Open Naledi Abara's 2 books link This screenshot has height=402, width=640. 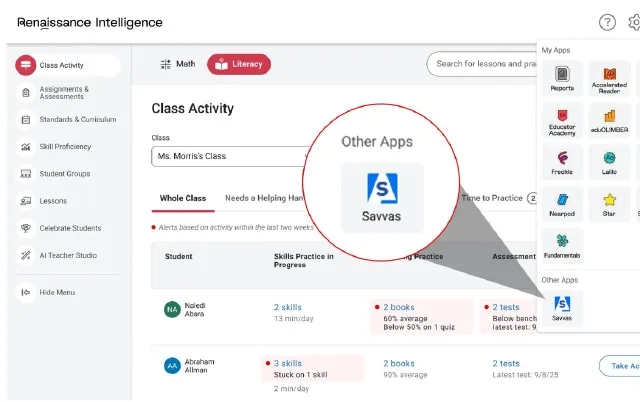click(x=399, y=307)
